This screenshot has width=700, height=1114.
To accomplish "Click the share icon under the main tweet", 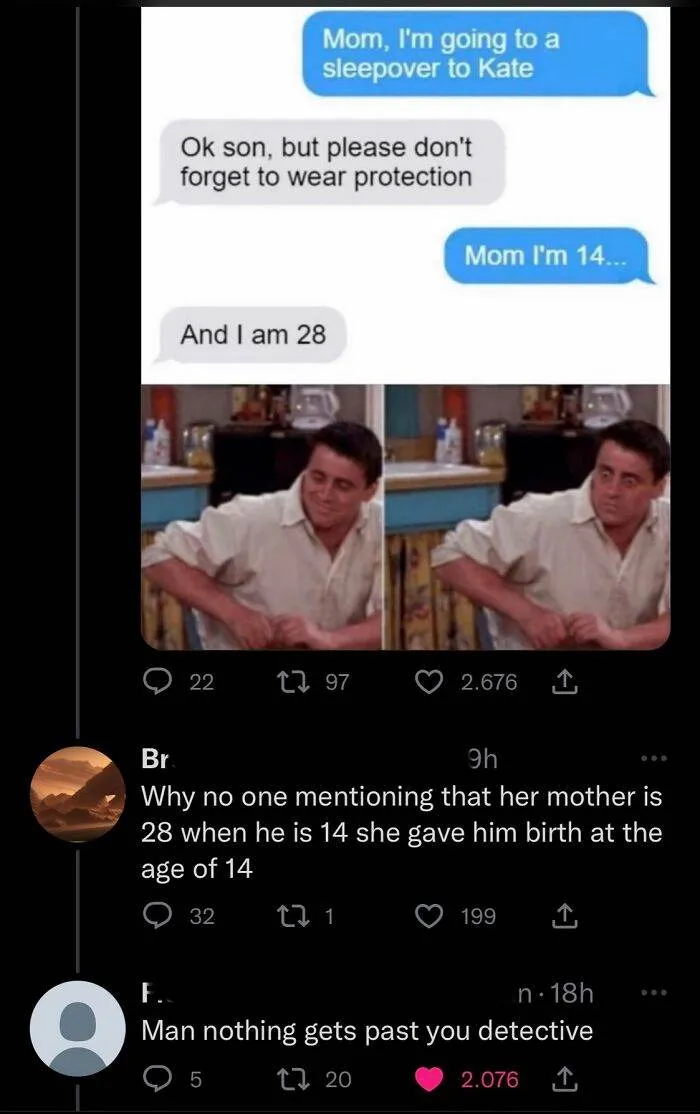I will (x=563, y=682).
